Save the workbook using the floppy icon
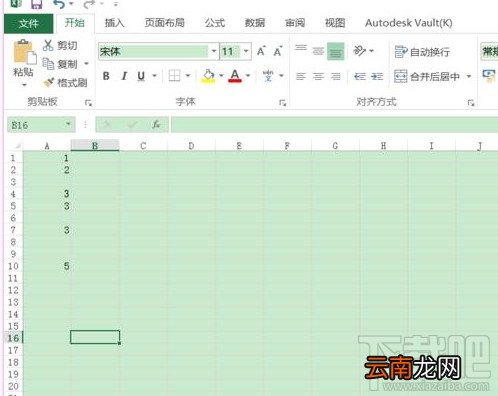 37,4
